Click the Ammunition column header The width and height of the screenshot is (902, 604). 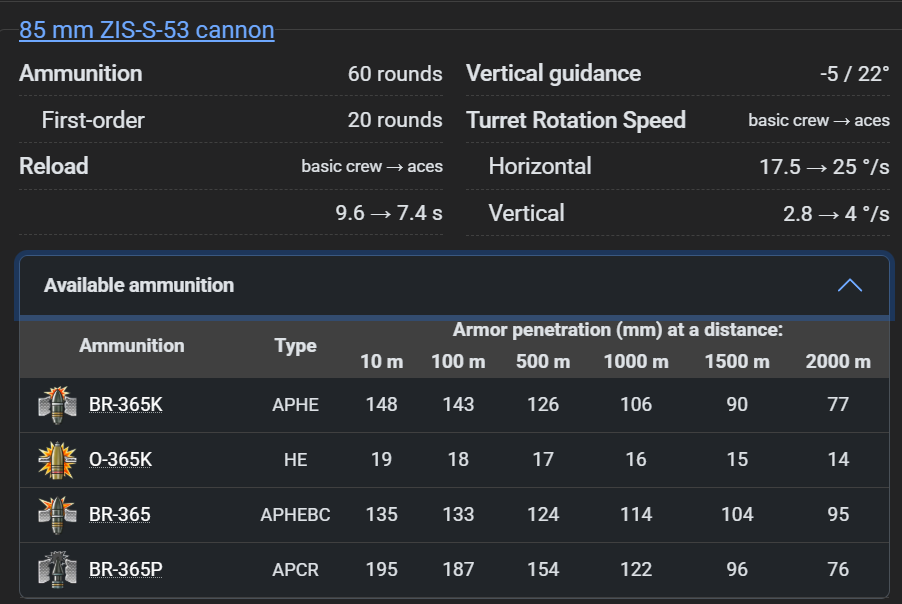[x=132, y=346]
